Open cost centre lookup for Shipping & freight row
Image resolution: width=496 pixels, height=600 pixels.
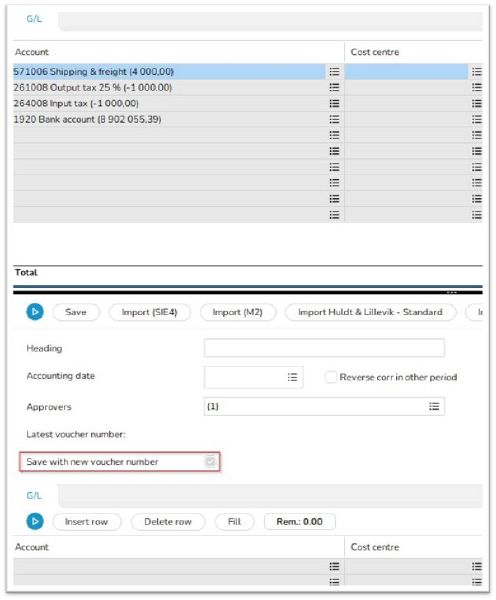[x=476, y=72]
